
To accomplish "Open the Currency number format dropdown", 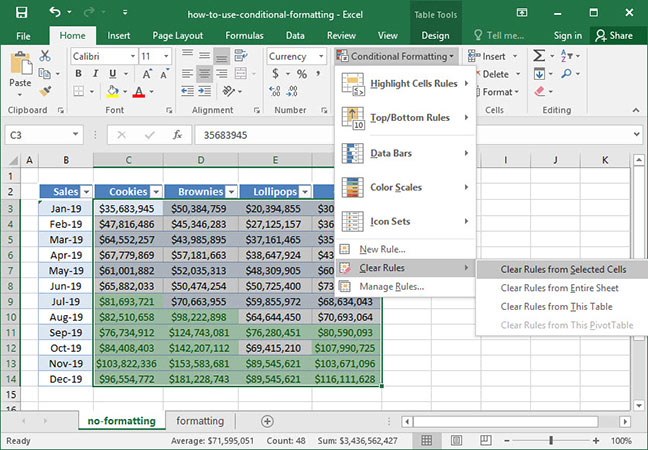I will click(321, 56).
